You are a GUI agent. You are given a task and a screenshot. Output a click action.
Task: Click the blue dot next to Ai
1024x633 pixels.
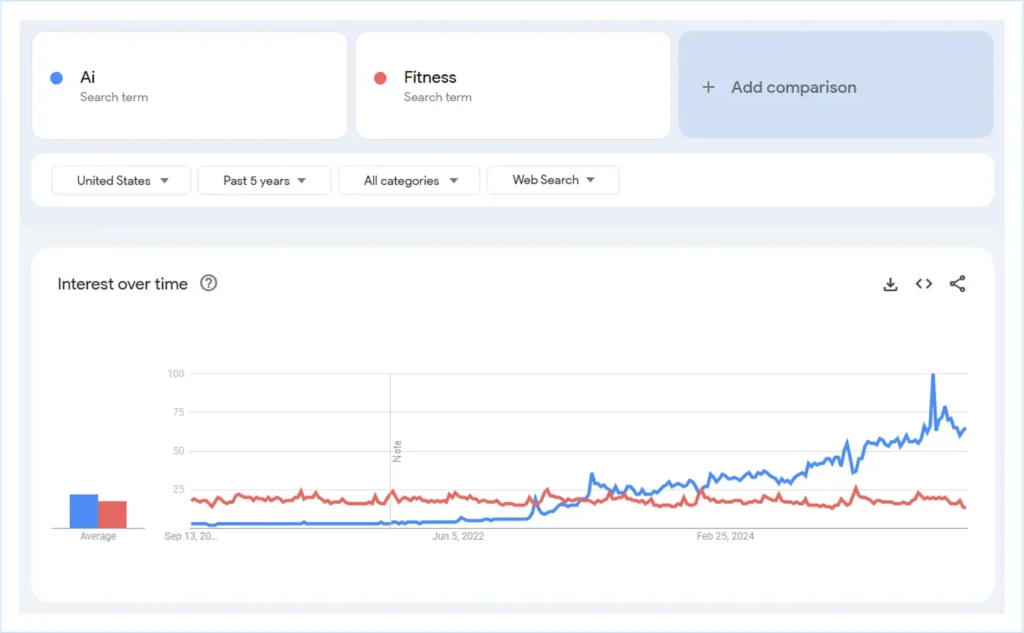pos(58,77)
